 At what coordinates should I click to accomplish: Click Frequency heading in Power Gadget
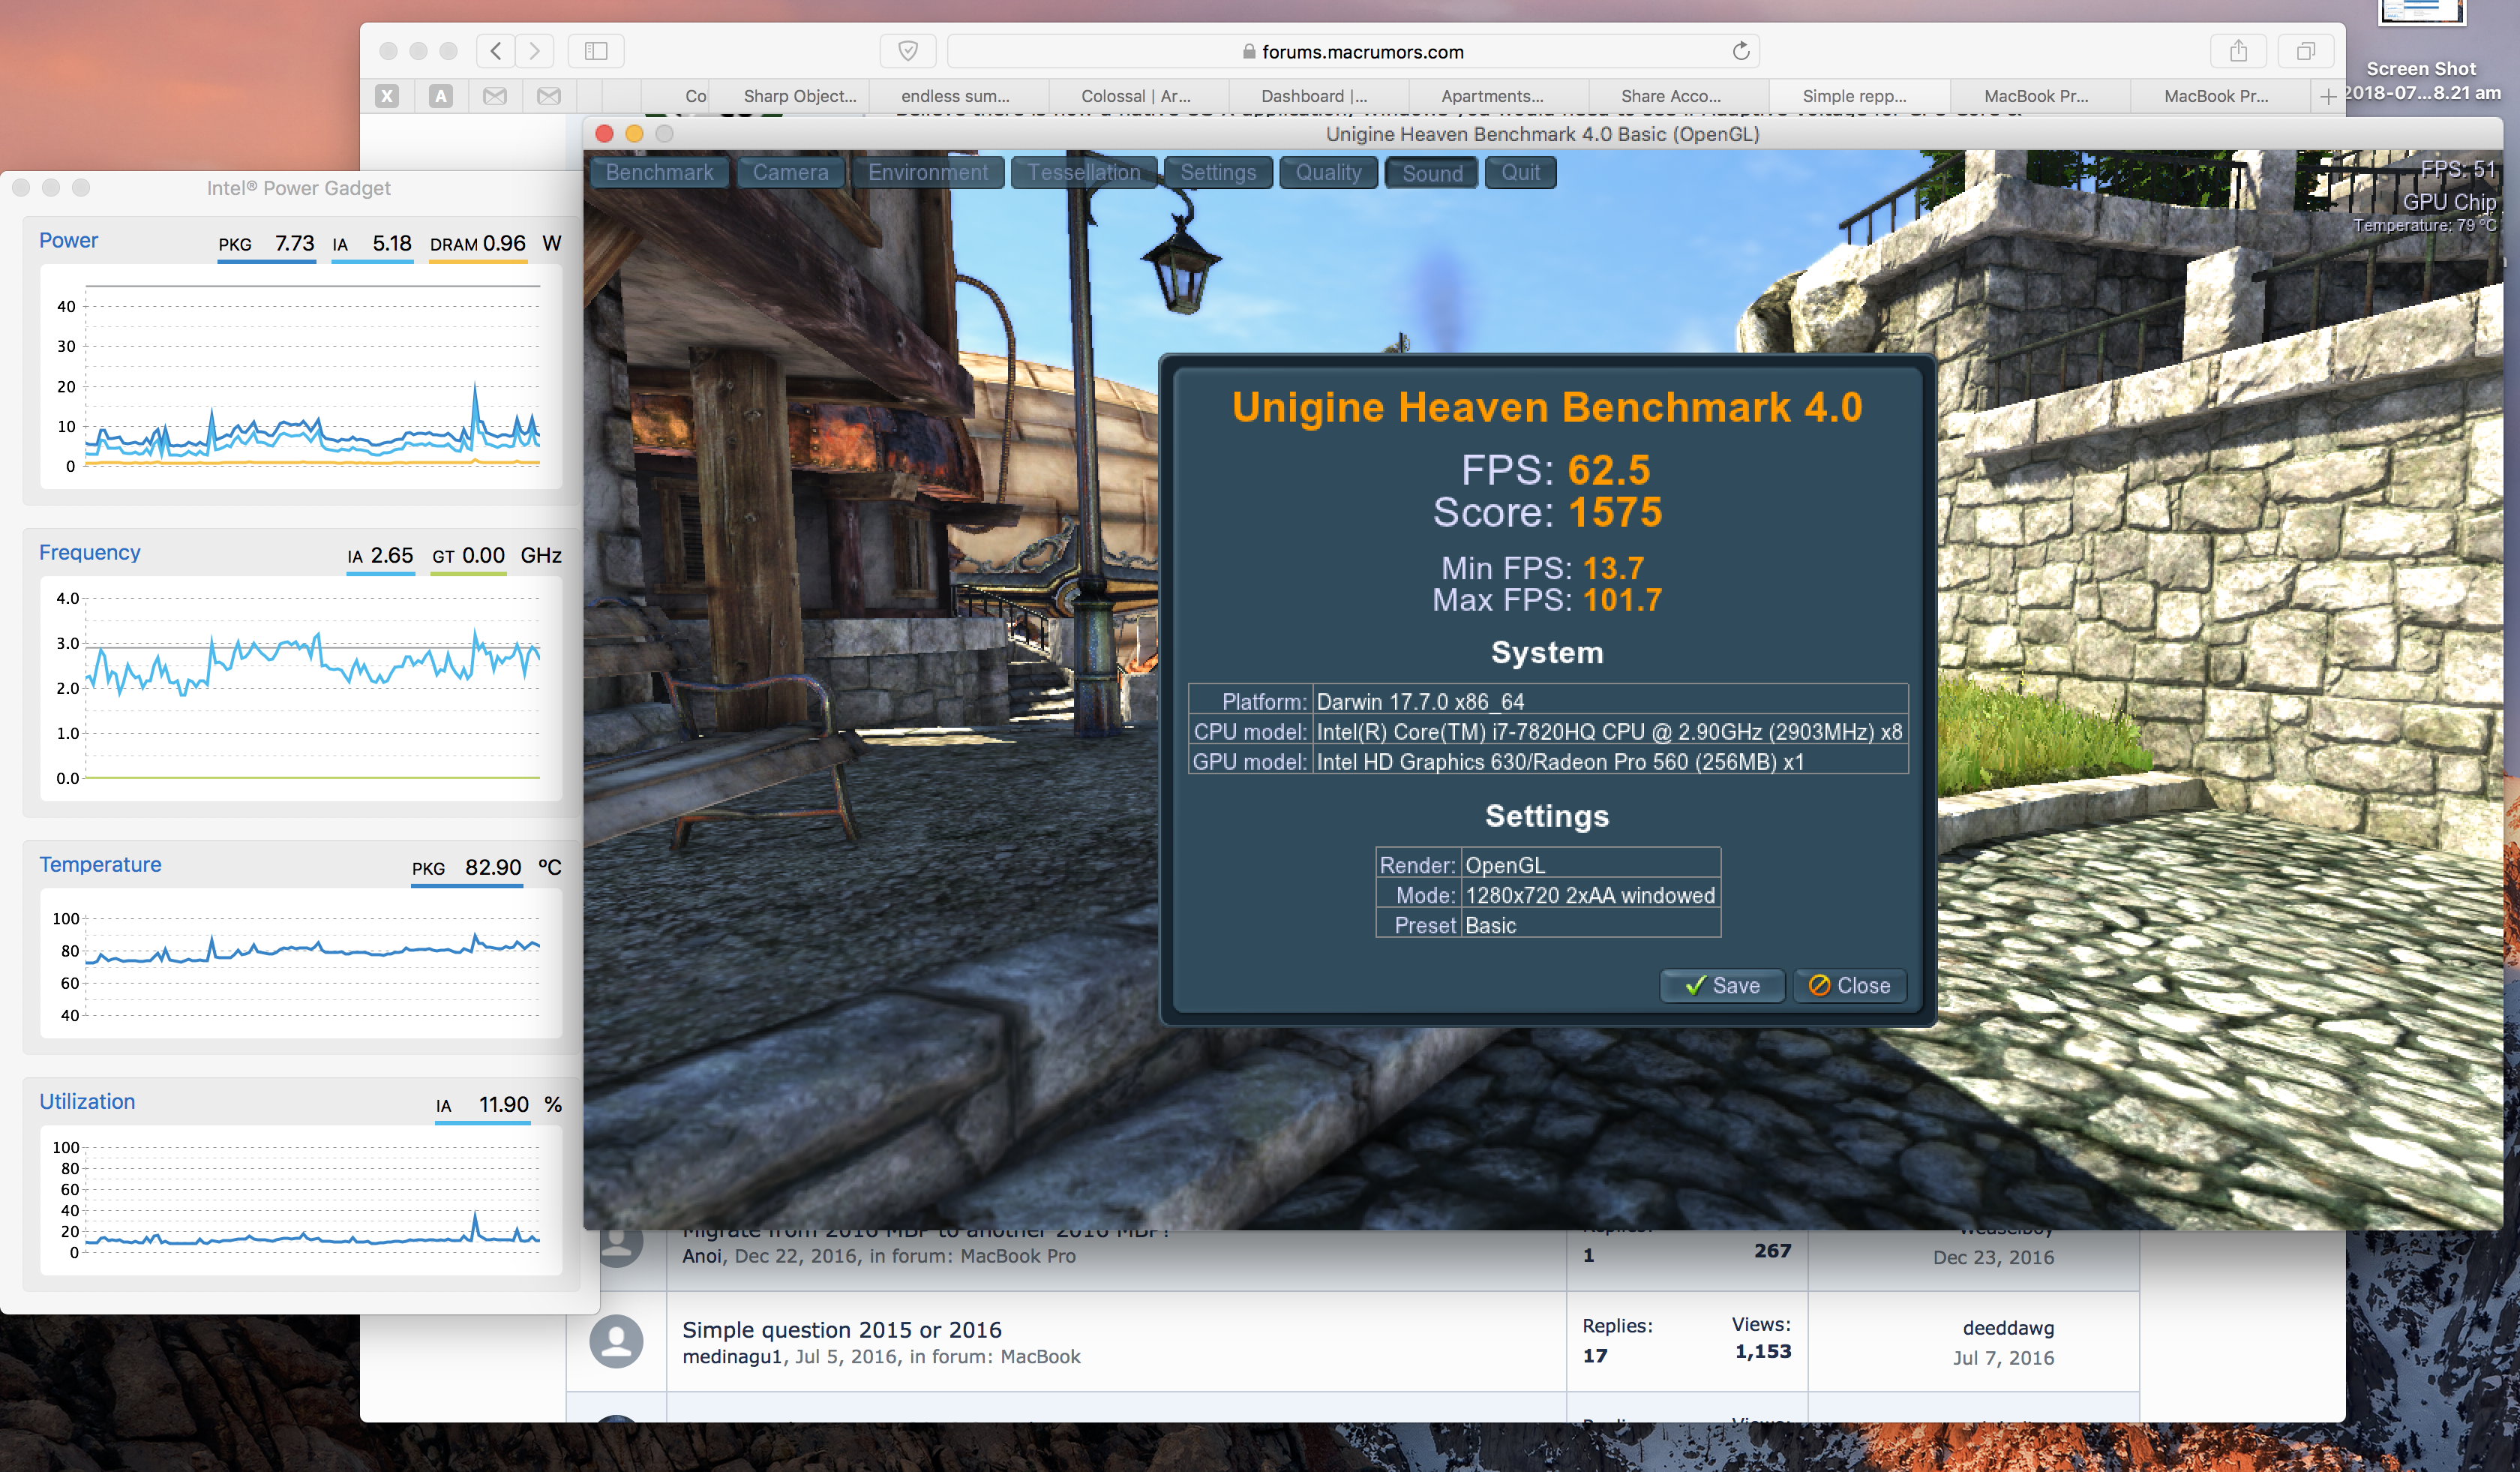[x=90, y=553]
